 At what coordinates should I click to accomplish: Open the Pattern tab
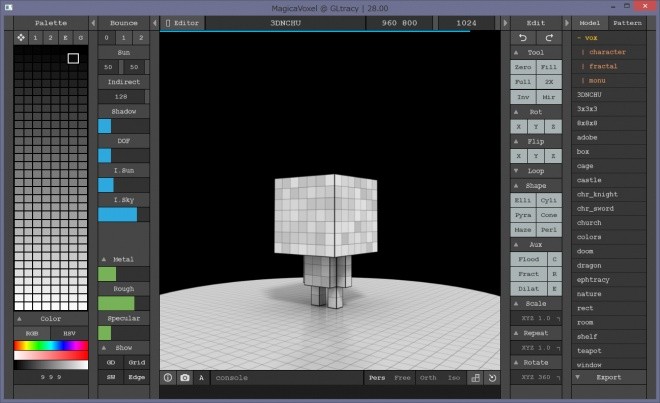pos(627,23)
